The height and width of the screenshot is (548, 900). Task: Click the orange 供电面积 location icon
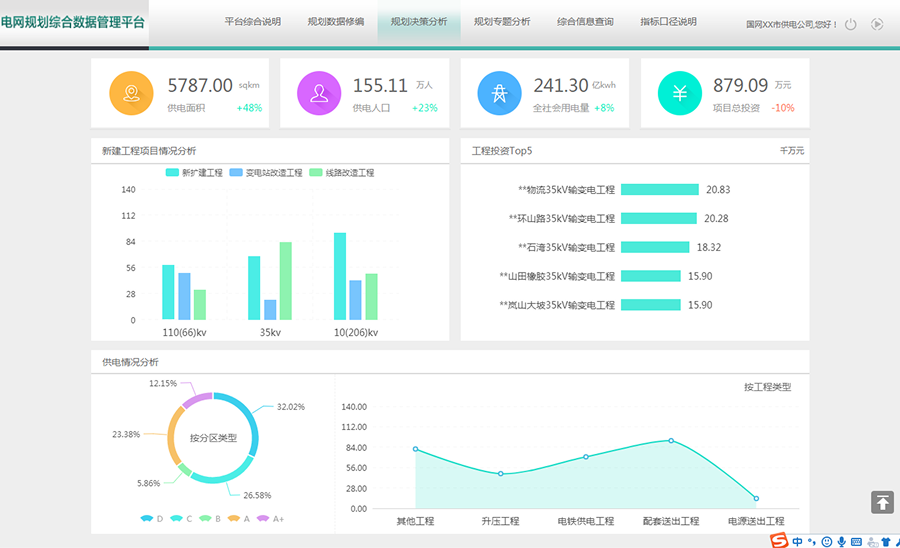point(130,94)
